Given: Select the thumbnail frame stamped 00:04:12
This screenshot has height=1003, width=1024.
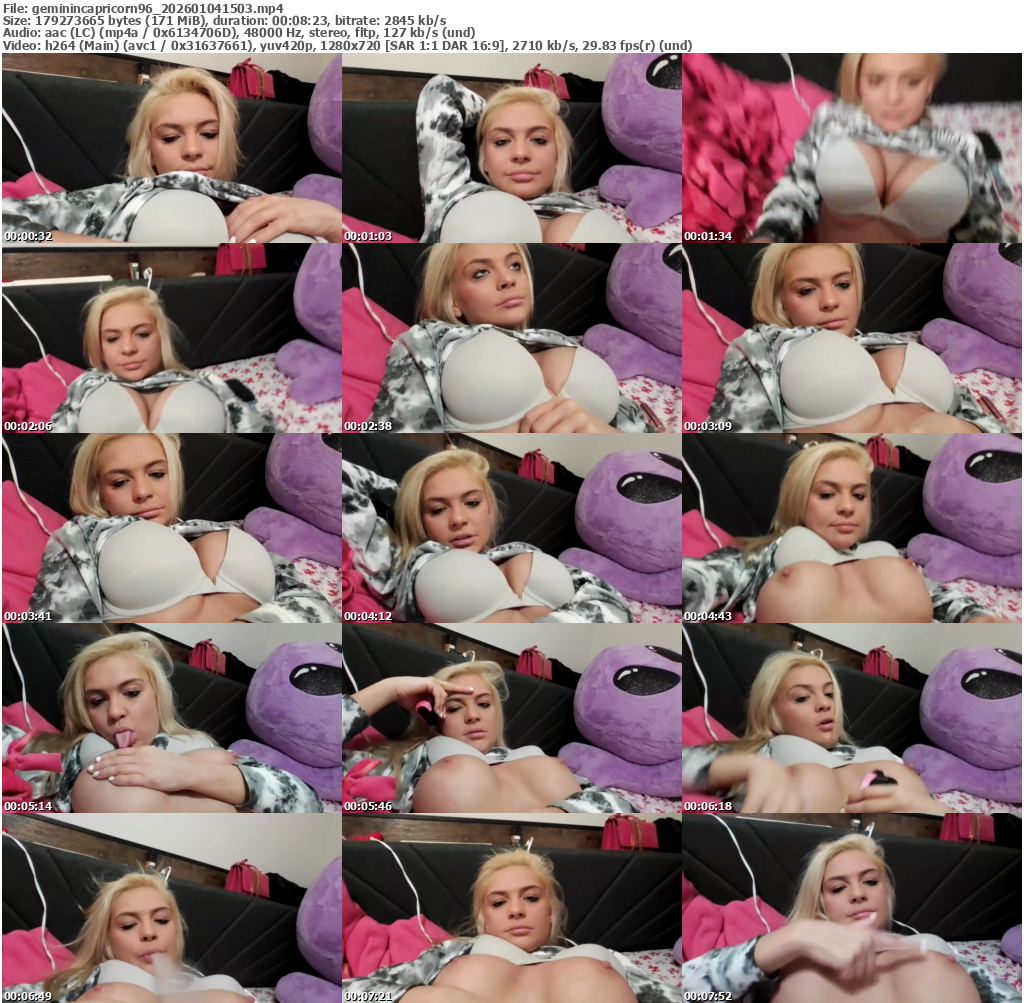Looking at the screenshot, I should [511, 528].
